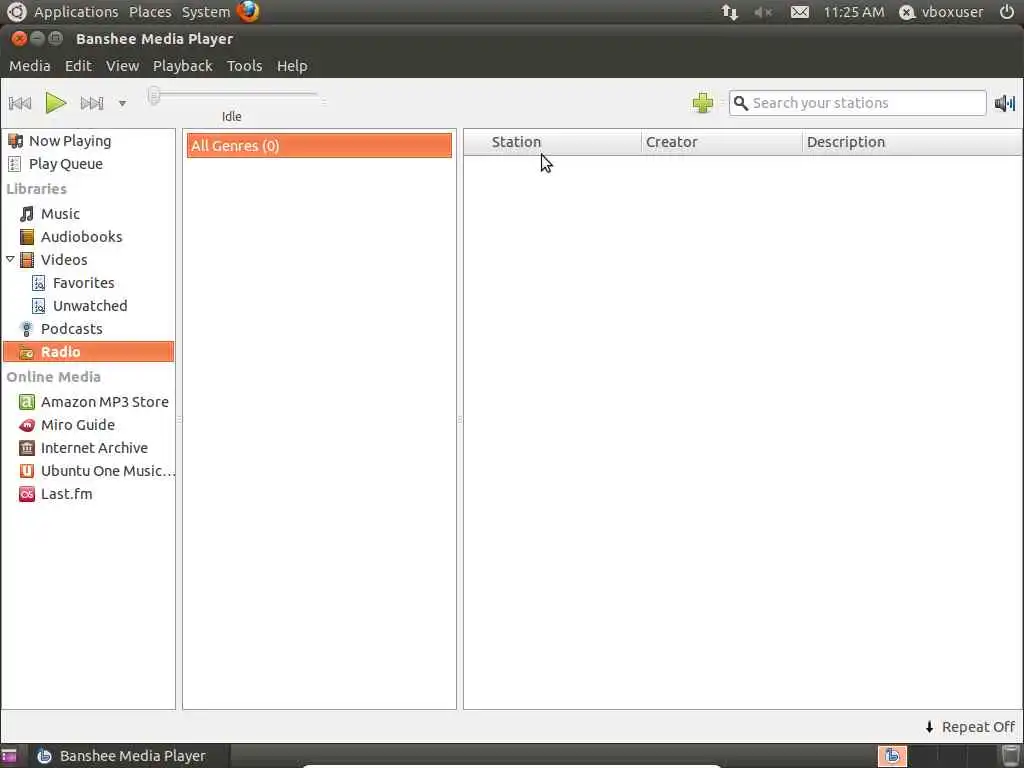Open the mail envelope indicator

(x=800, y=12)
